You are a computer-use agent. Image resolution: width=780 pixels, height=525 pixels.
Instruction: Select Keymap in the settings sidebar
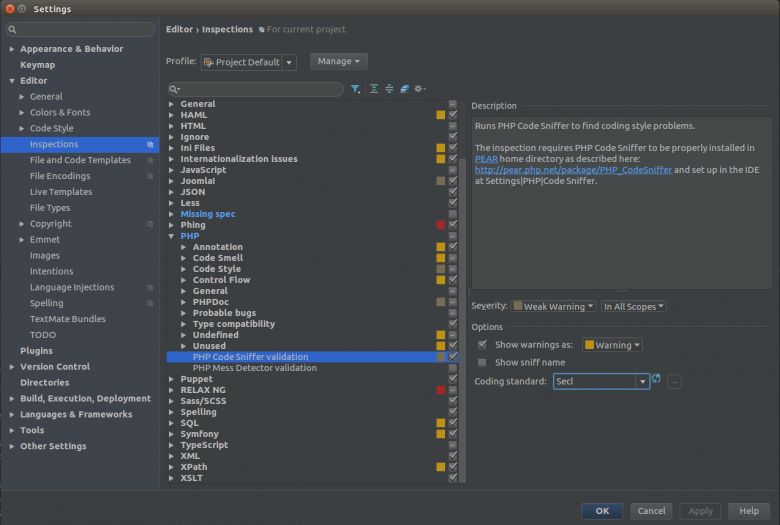click(37, 65)
